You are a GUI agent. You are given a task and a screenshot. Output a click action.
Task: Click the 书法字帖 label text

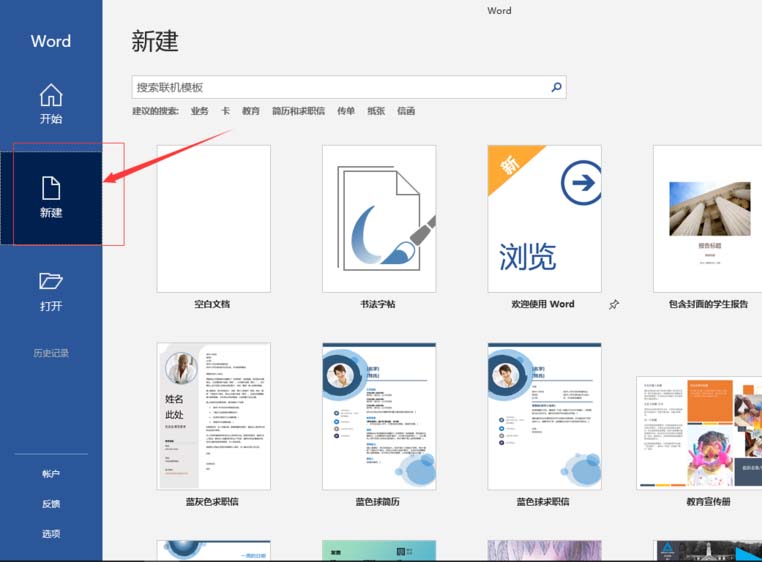pos(378,304)
